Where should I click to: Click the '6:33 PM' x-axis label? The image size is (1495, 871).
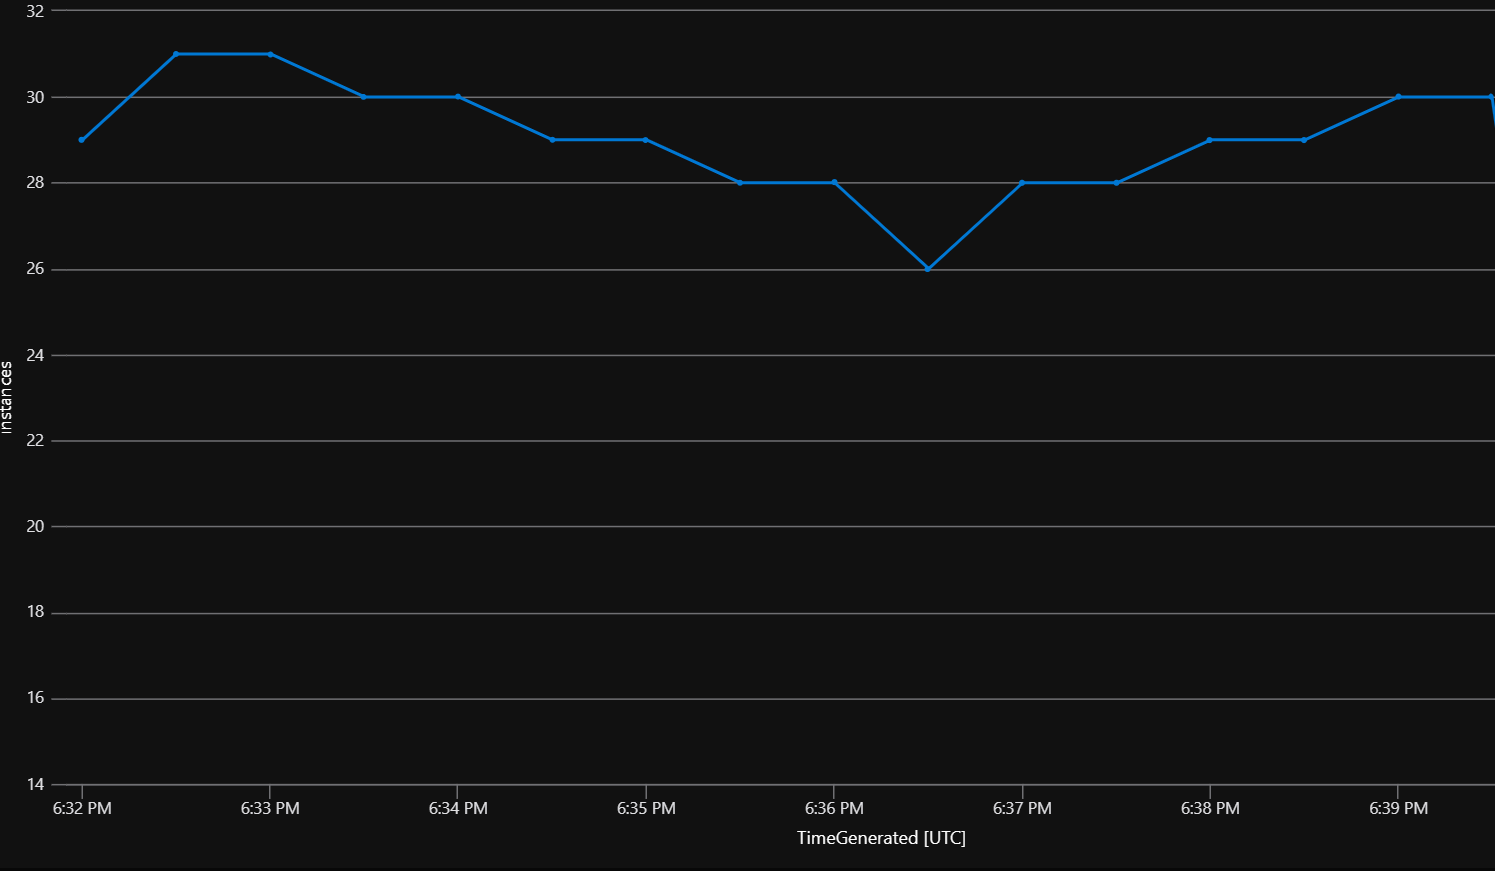pos(270,808)
